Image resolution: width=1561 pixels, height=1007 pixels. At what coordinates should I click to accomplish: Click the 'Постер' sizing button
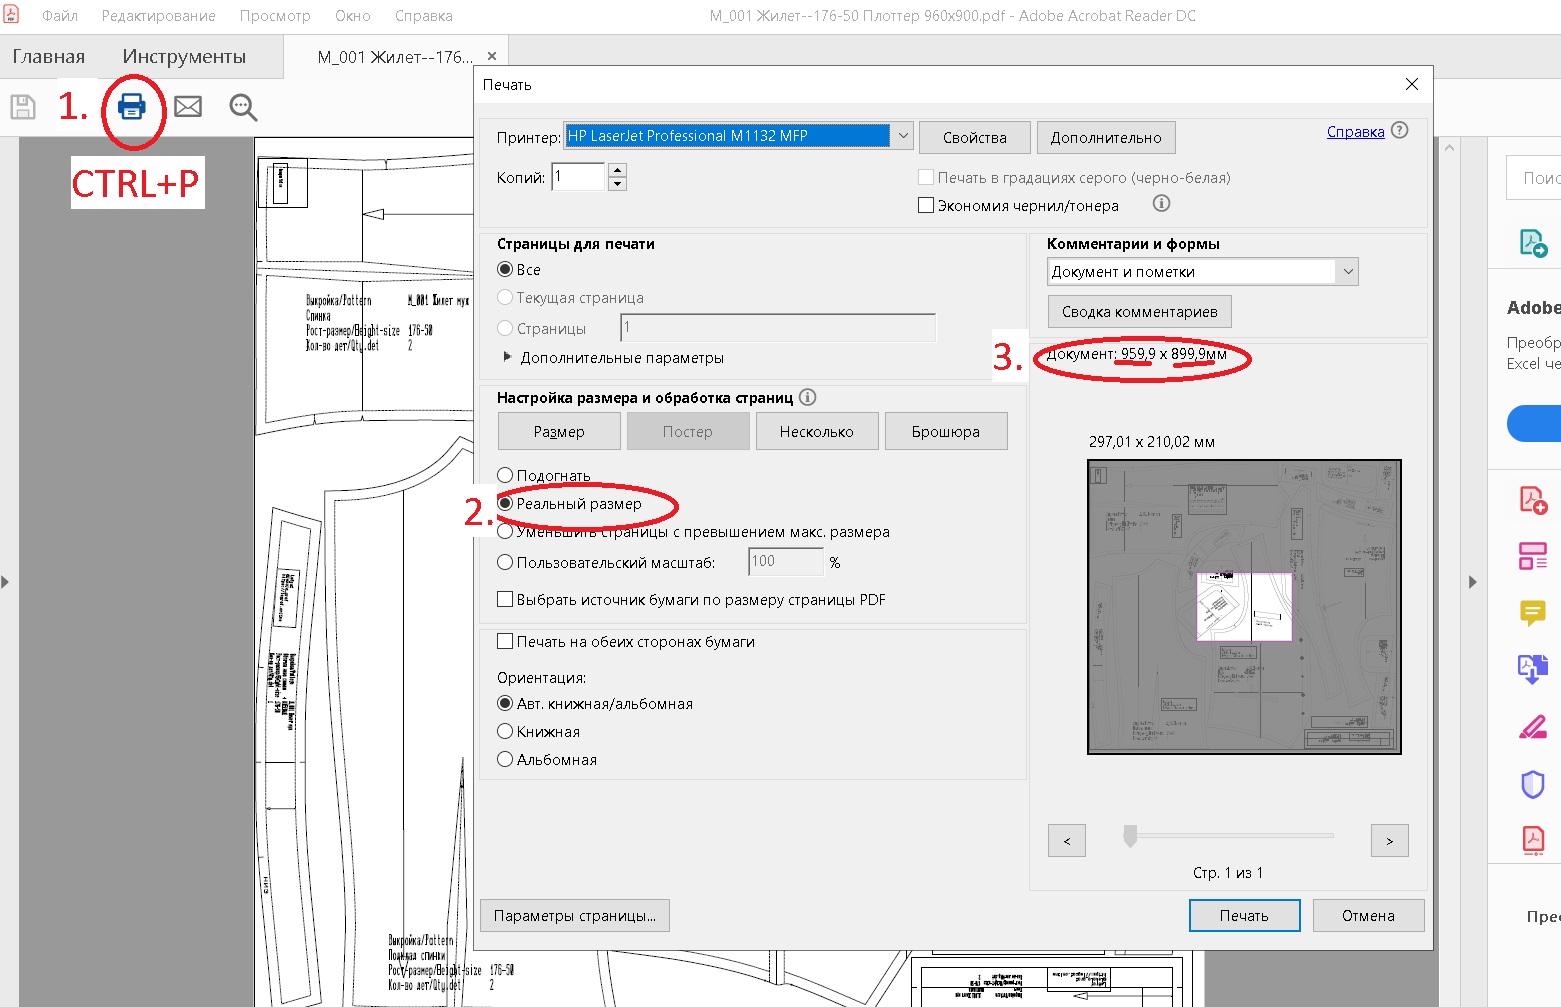[x=688, y=431]
